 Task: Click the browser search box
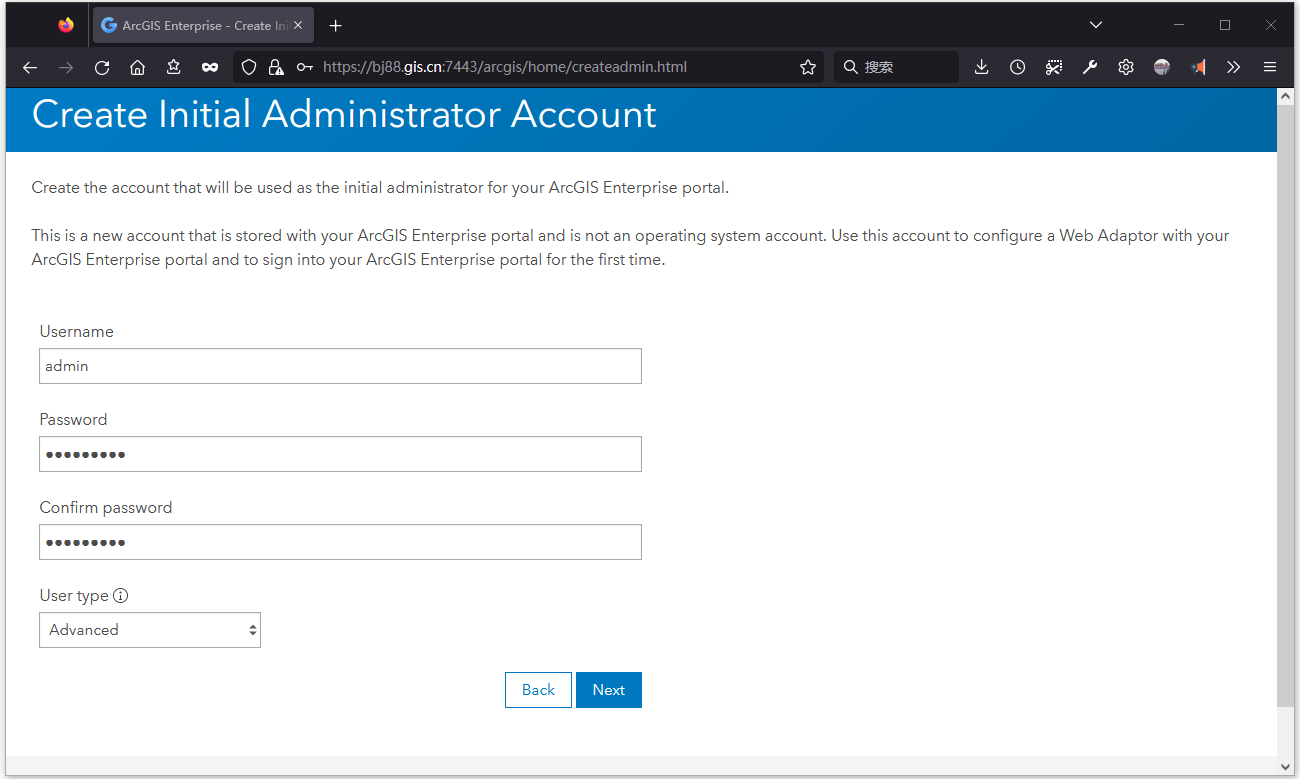(896, 67)
